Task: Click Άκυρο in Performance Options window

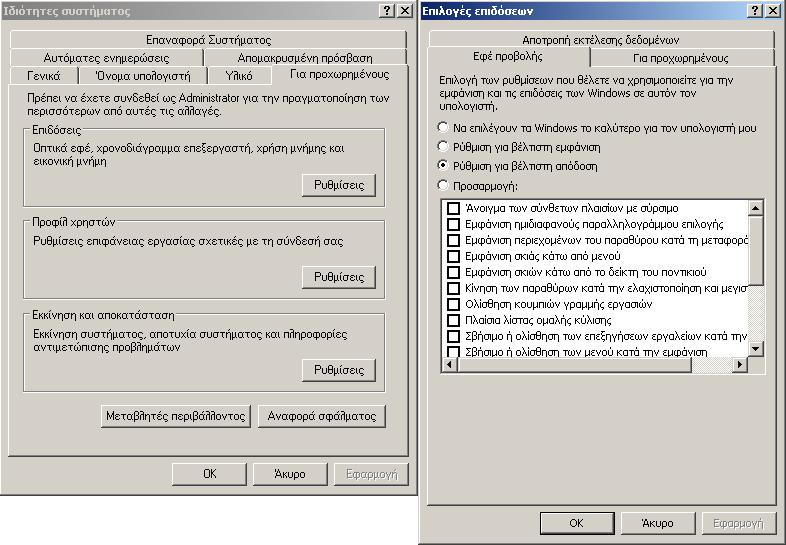Action: pyautogui.click(x=658, y=523)
